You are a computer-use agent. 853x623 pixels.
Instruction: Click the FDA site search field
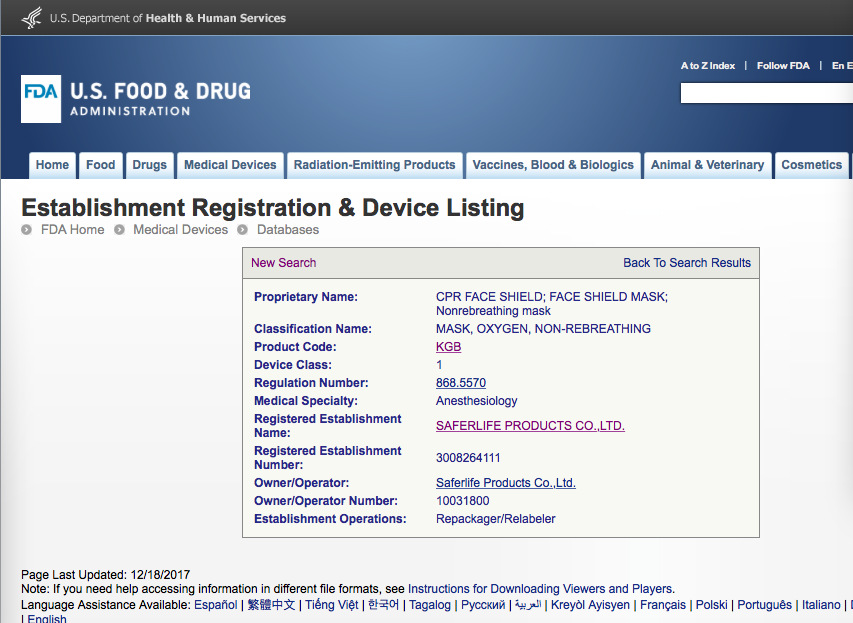pos(767,93)
